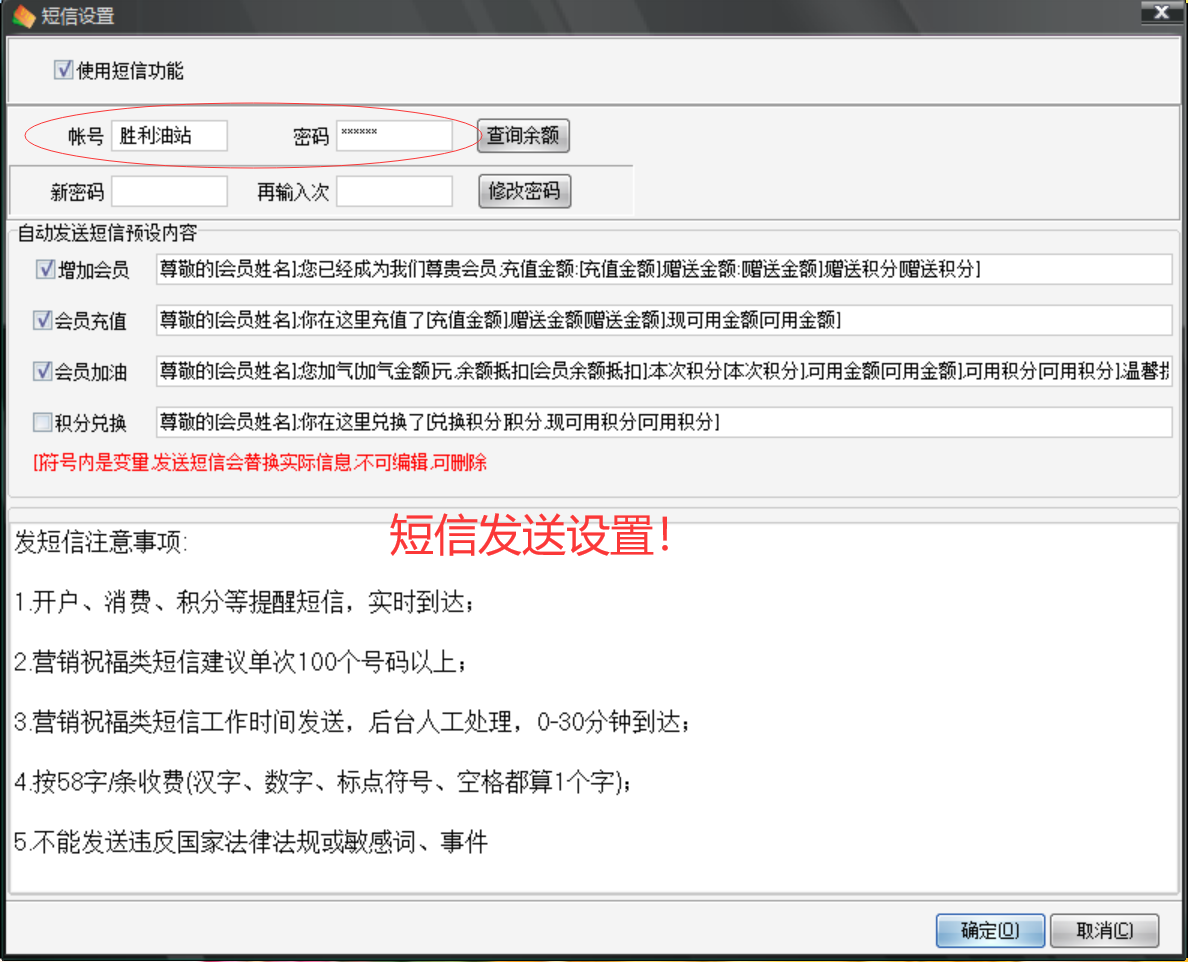Toggle the 使用短信功能 checkbox
The image size is (1188, 962).
(x=63, y=70)
